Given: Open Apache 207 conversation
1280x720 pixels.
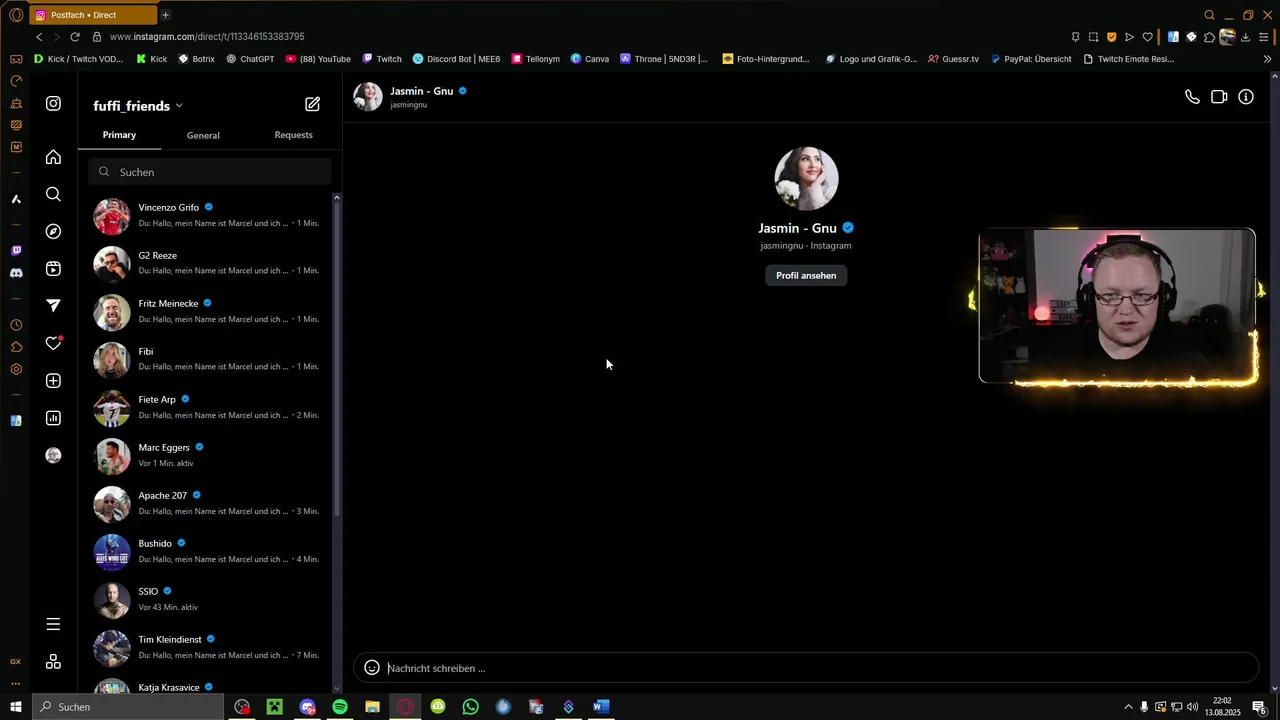Looking at the screenshot, I should coord(207,503).
